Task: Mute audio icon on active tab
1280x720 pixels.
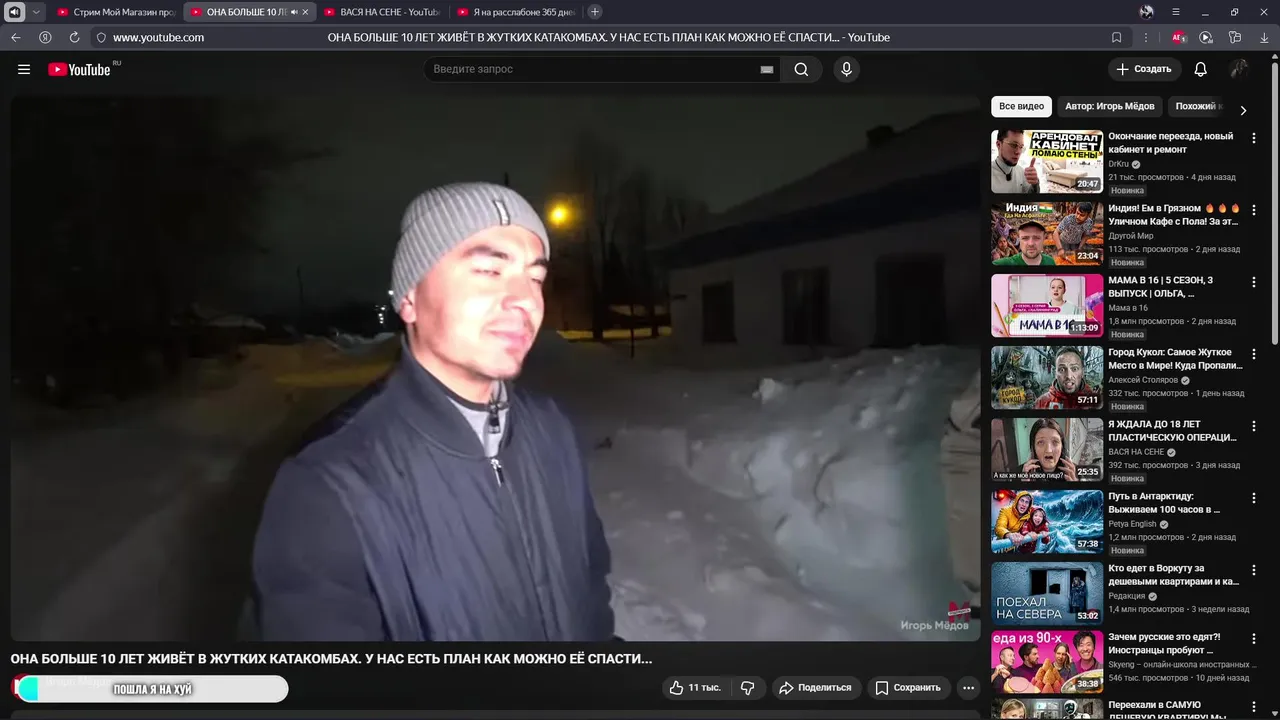Action: point(293,12)
